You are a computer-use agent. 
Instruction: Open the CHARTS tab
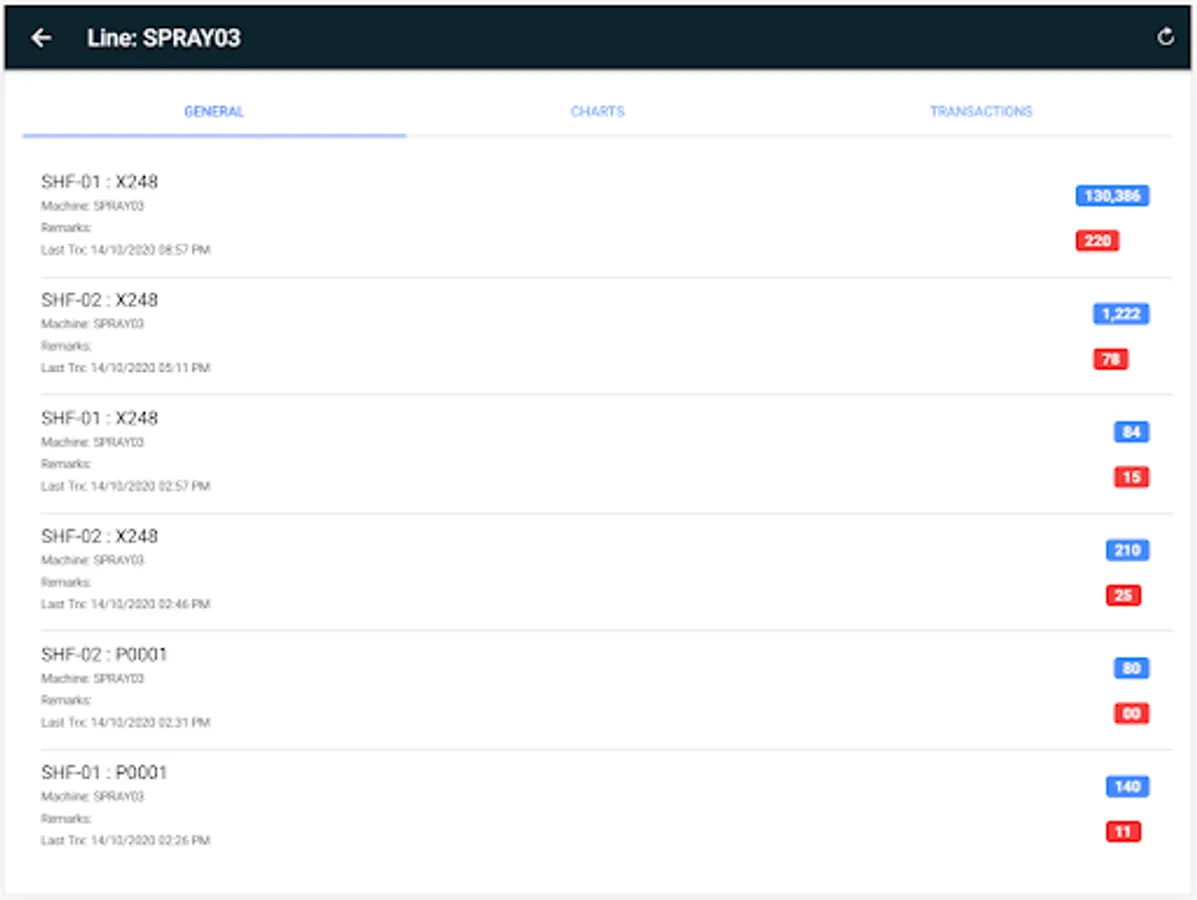pyautogui.click(x=598, y=111)
